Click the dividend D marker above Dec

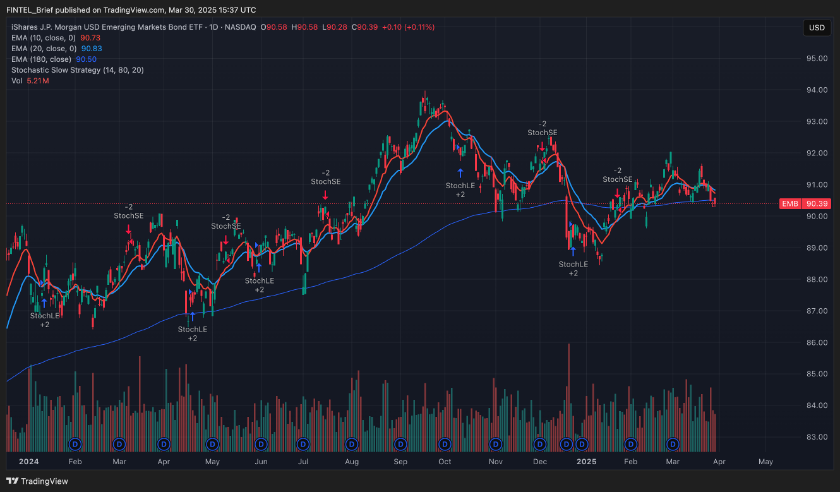tap(539, 444)
